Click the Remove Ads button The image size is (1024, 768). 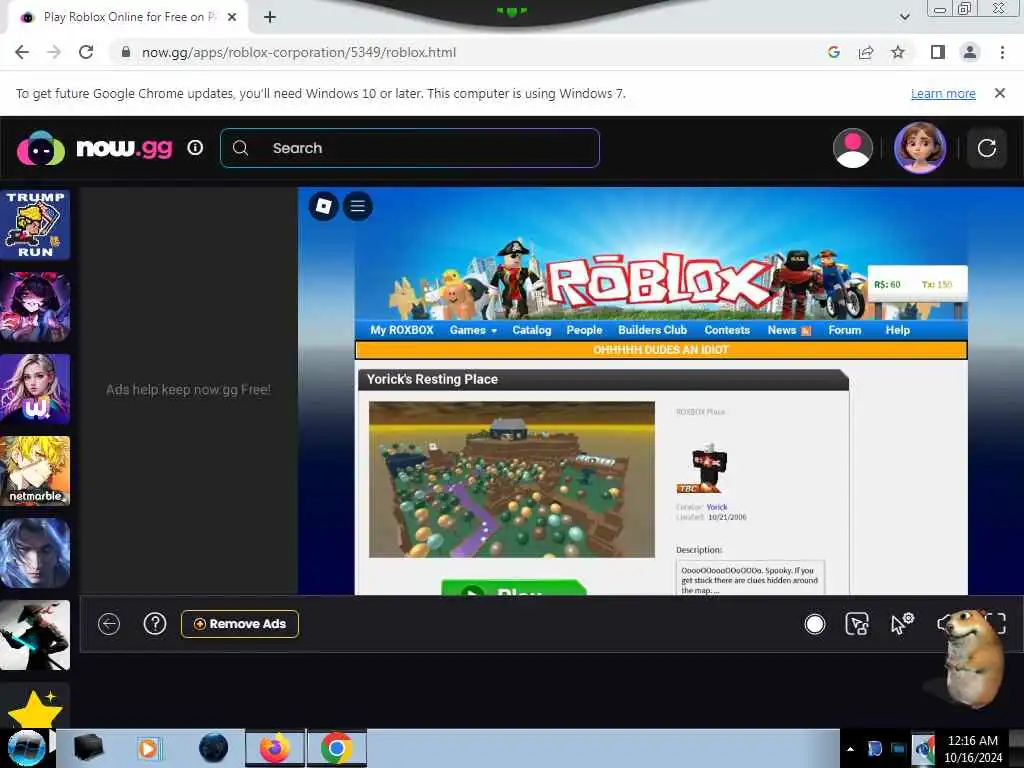(x=240, y=624)
